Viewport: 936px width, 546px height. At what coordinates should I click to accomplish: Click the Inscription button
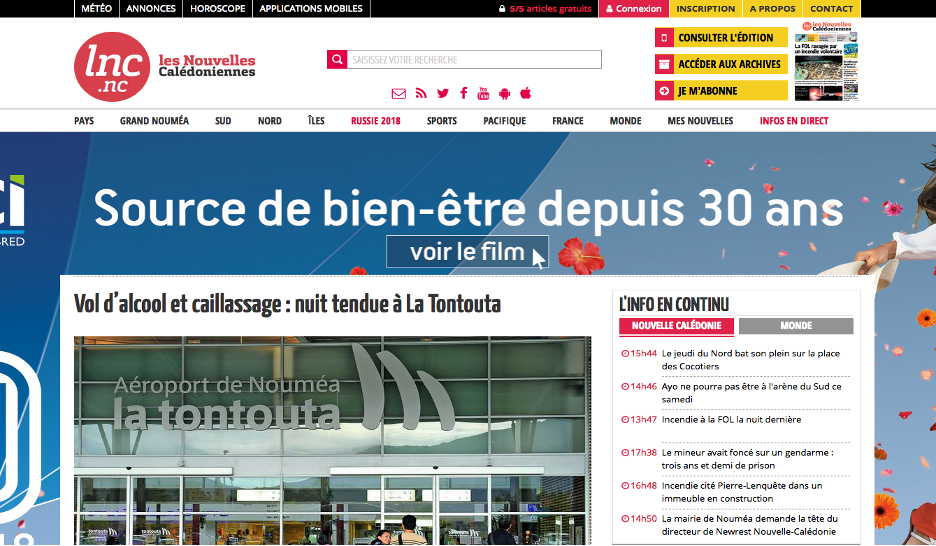tap(706, 8)
